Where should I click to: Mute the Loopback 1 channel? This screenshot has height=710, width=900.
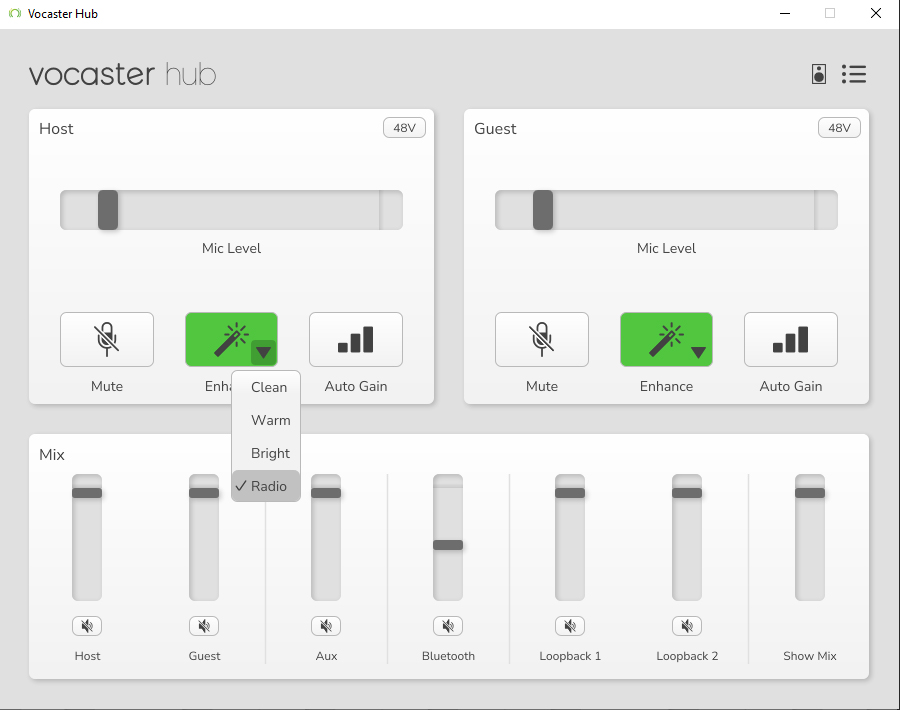[570, 626]
